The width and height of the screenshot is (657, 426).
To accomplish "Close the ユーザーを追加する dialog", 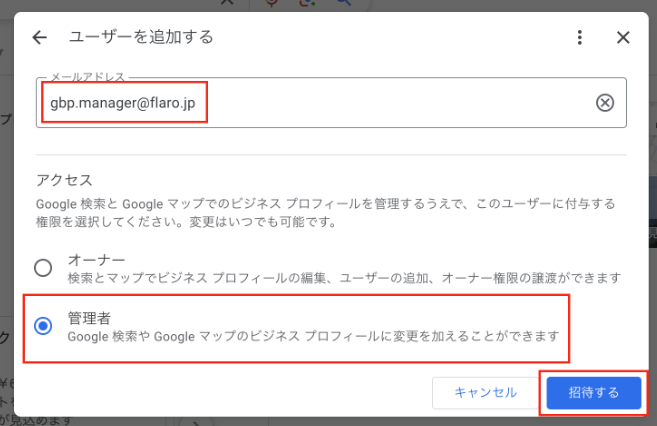I will (x=623, y=38).
